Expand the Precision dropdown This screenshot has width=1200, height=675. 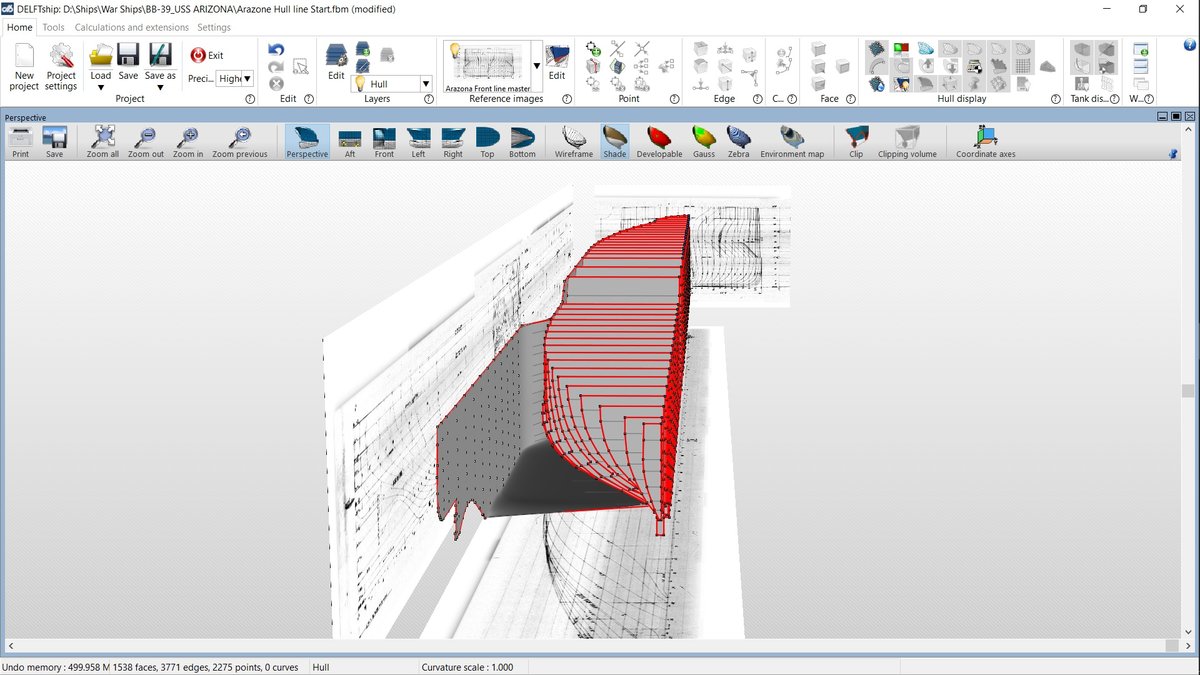(x=247, y=78)
